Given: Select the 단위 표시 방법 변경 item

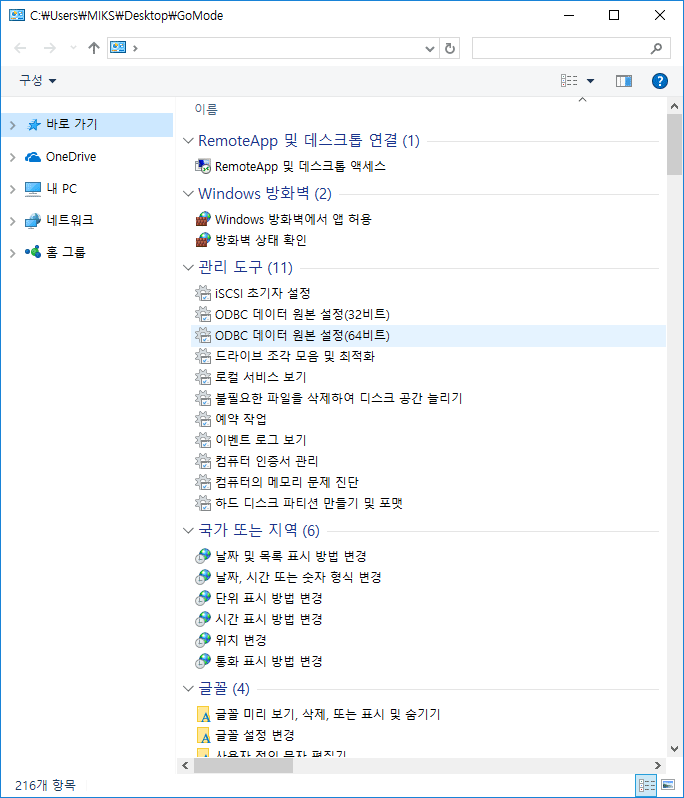Looking at the screenshot, I should pos(269,598).
